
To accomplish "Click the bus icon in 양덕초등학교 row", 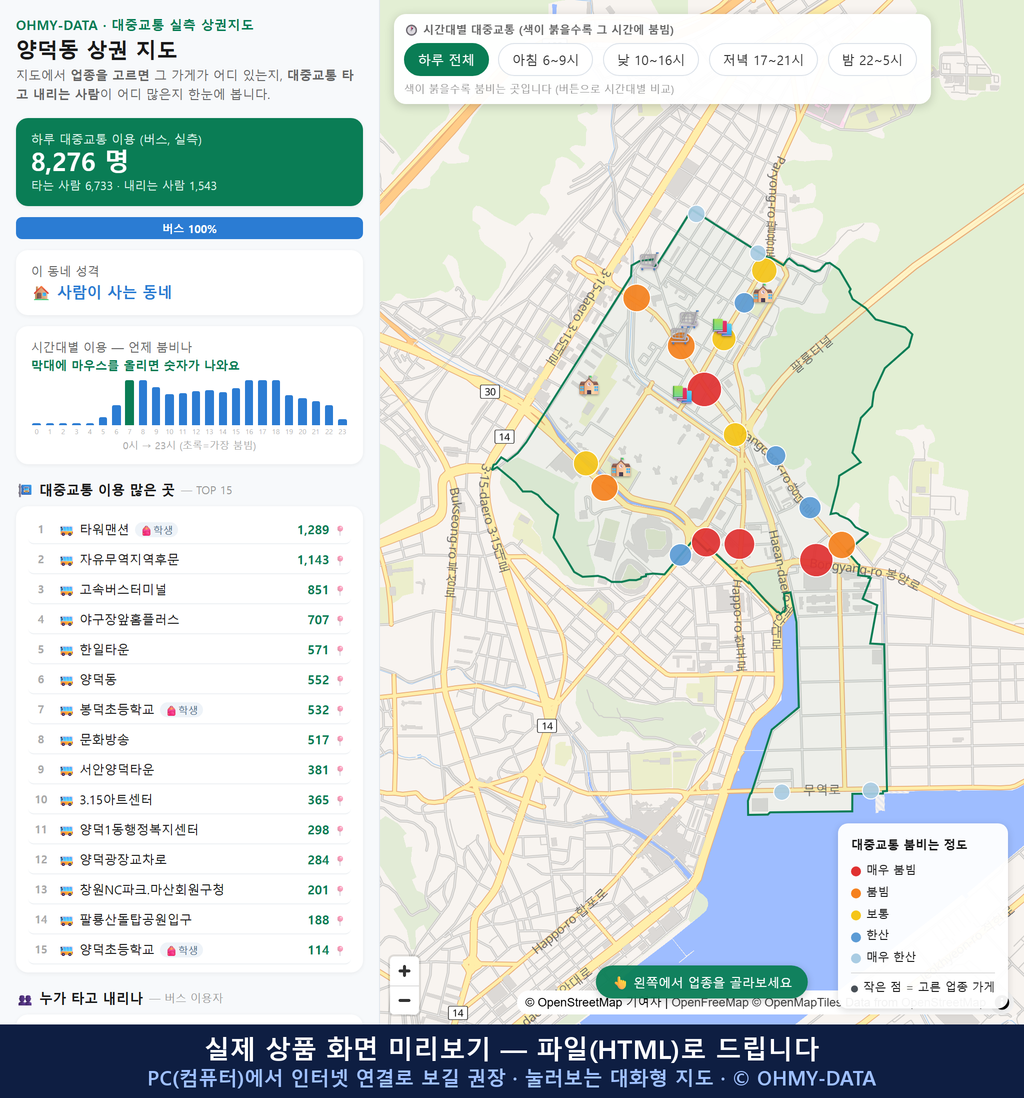I will (x=67, y=951).
